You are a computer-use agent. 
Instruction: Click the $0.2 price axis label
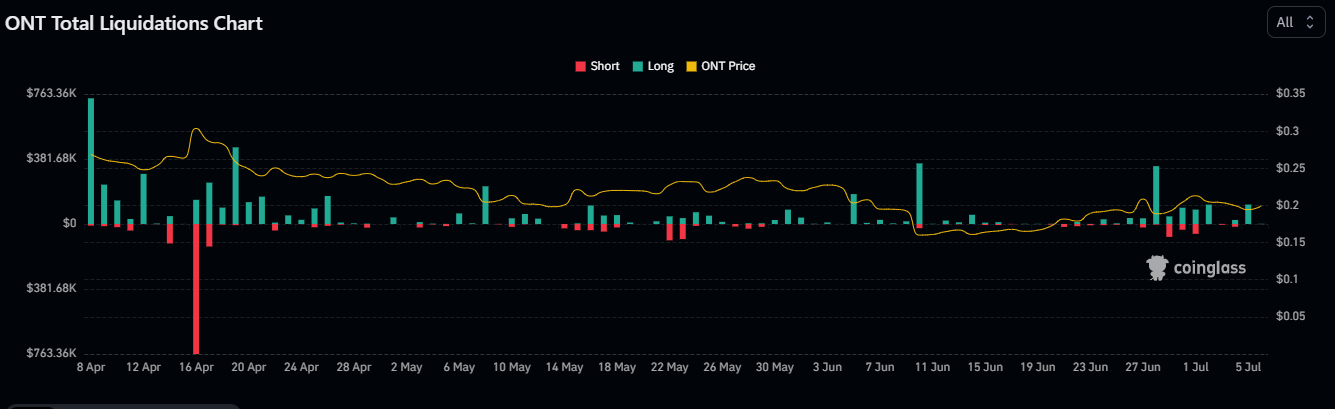[1288, 205]
